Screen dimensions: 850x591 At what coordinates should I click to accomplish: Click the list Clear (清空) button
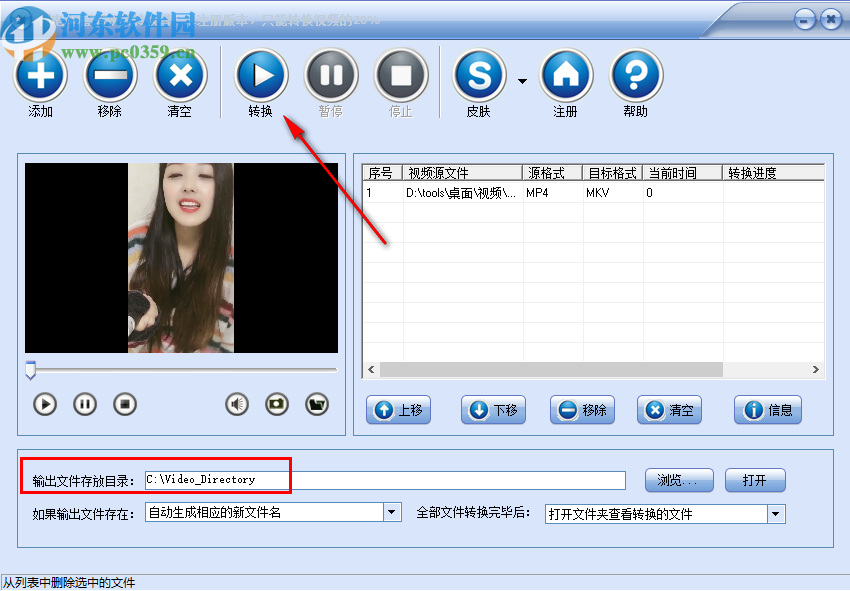669,410
